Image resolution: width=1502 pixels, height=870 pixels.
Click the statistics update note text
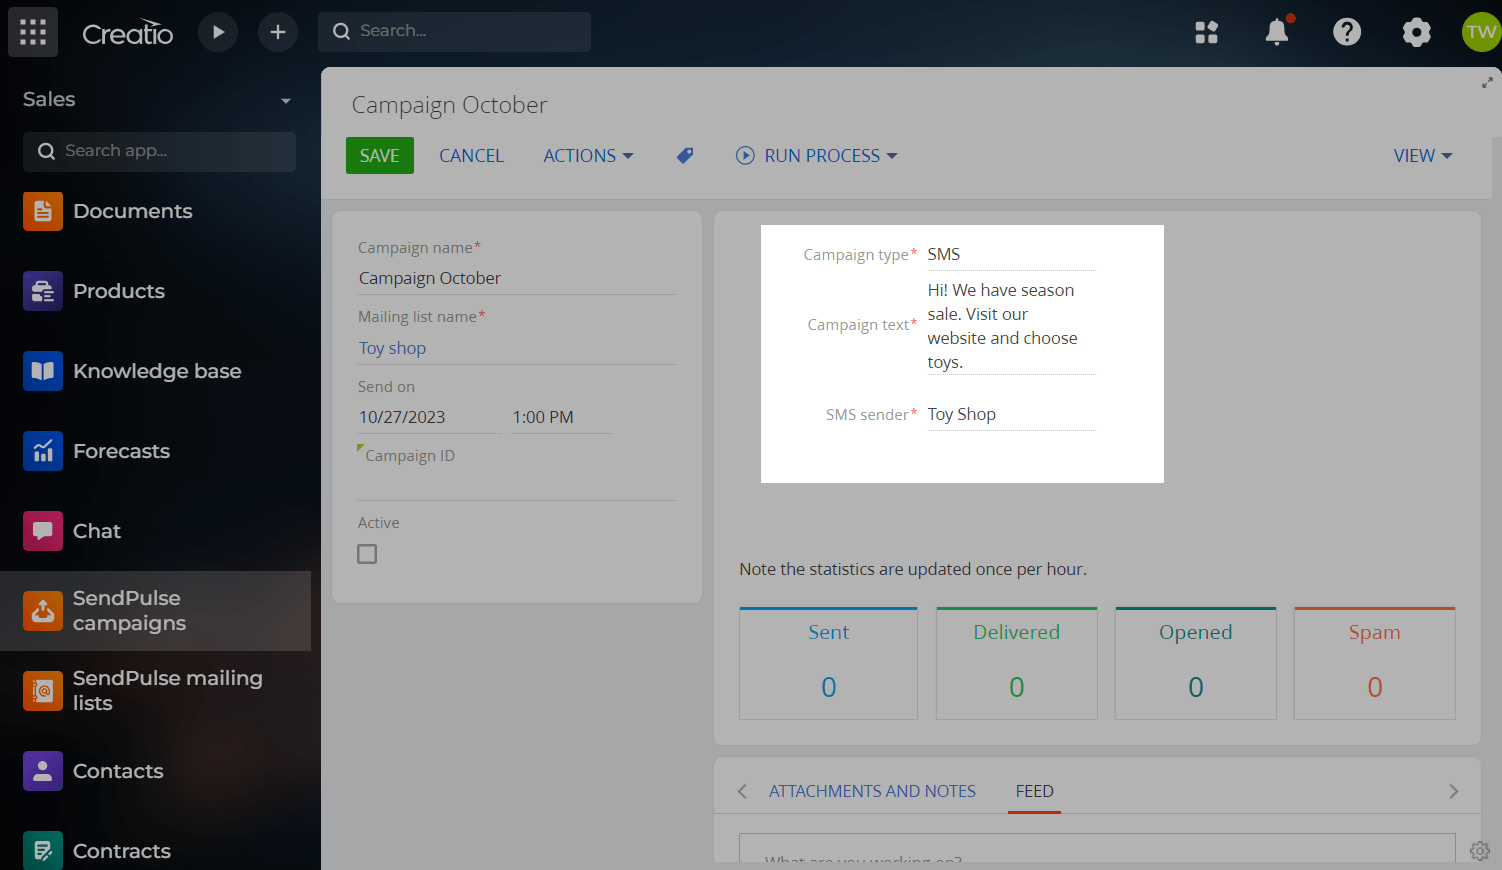tap(913, 569)
